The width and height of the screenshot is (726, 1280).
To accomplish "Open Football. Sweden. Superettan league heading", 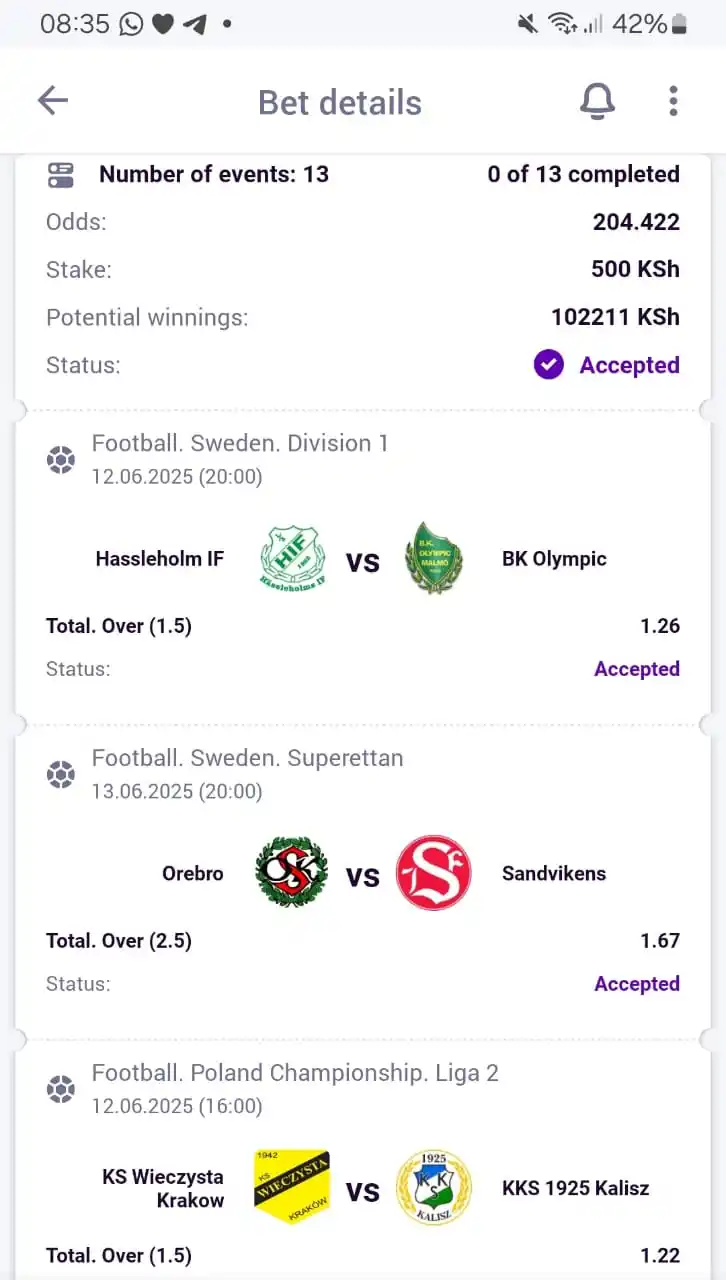I will tap(248, 758).
